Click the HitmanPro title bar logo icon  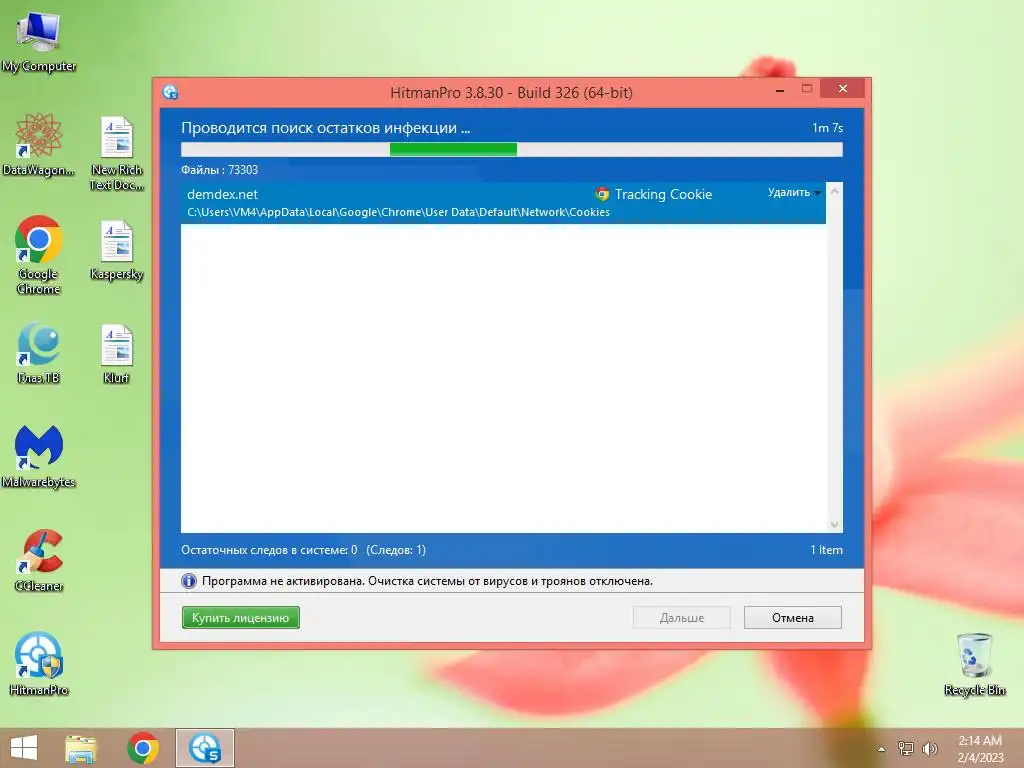(170, 92)
